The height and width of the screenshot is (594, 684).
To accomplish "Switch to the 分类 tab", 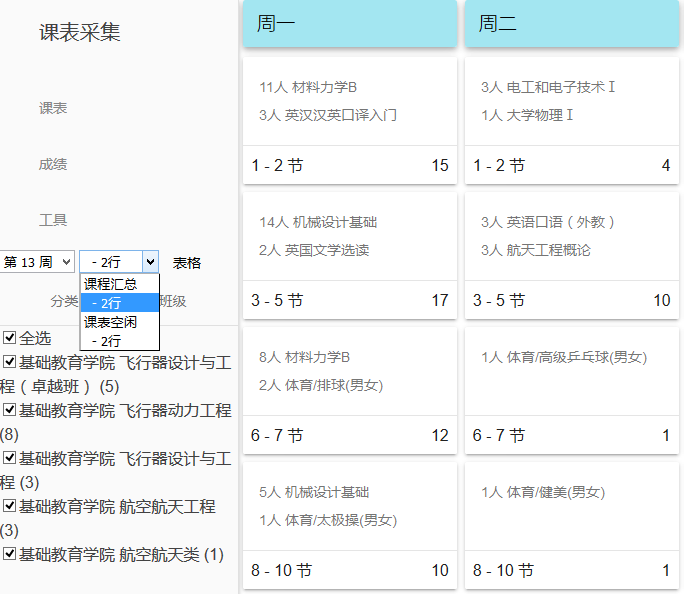I will coord(64,302).
